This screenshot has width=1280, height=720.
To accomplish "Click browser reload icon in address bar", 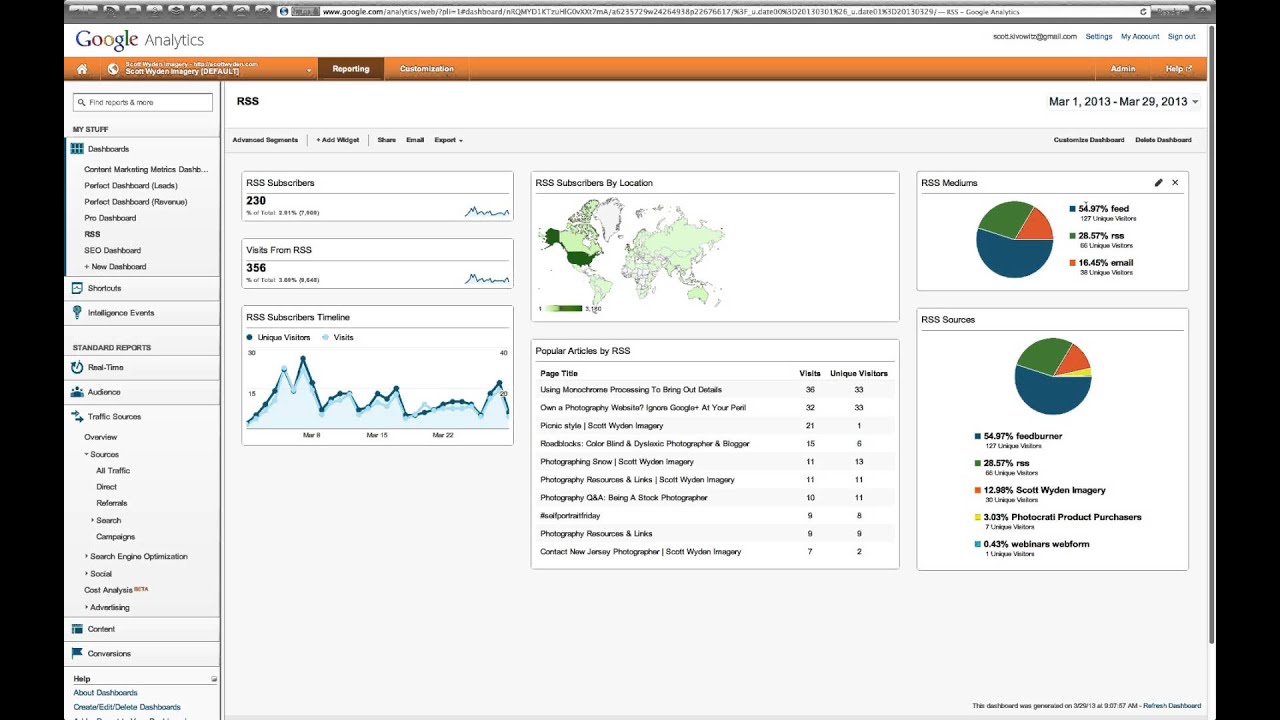I will pyautogui.click(x=1144, y=12).
